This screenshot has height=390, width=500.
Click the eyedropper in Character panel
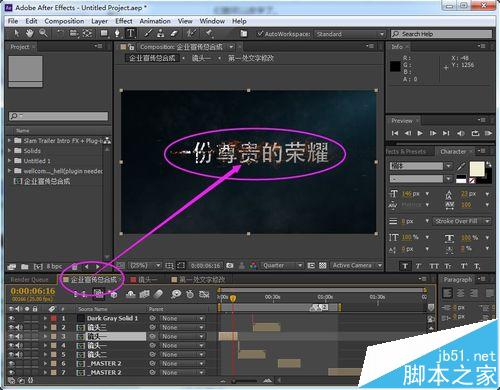tap(461, 166)
